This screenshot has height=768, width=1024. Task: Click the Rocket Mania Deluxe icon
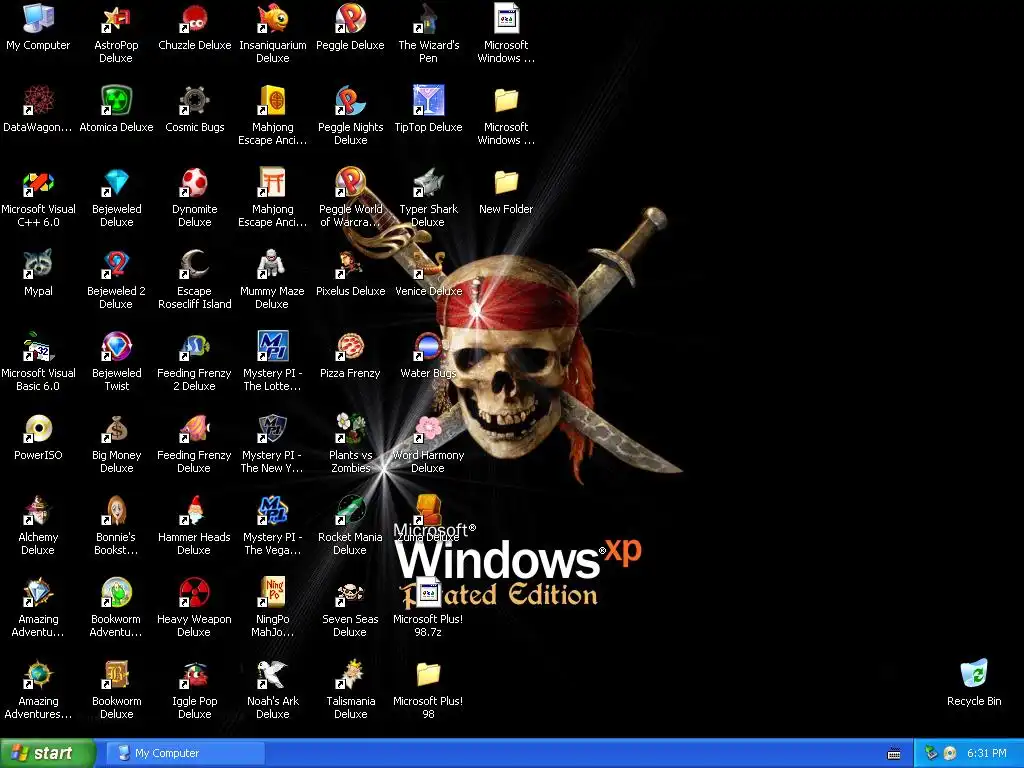pos(351,511)
